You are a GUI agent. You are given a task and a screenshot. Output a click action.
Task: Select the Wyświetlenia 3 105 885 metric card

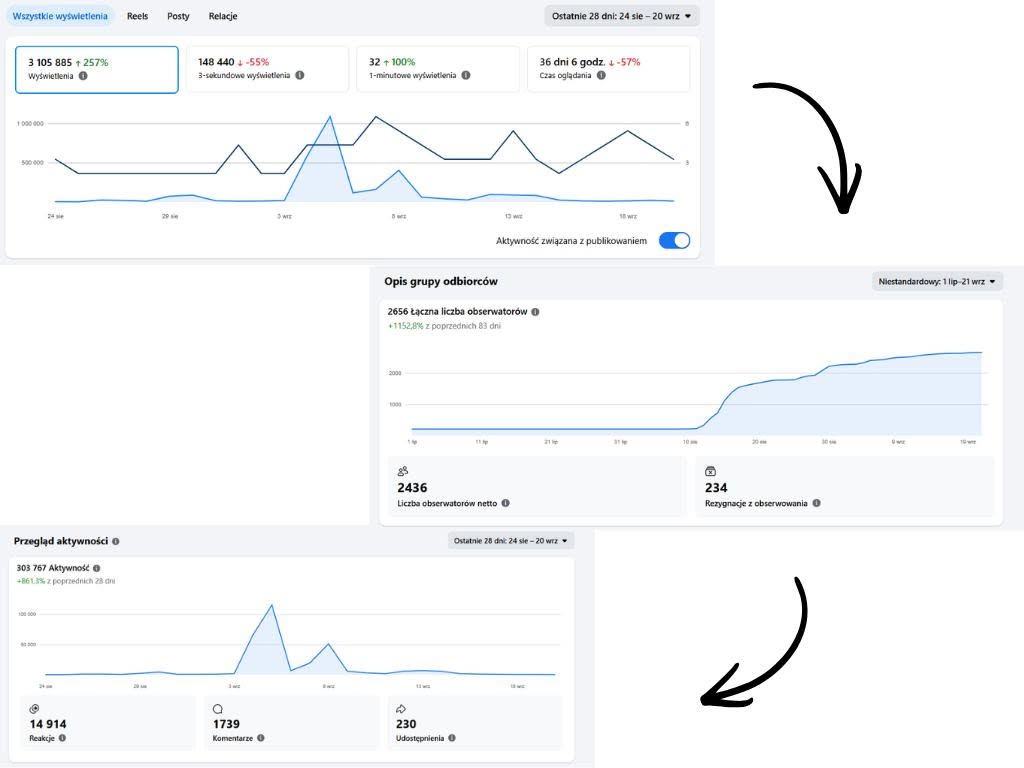(97, 69)
